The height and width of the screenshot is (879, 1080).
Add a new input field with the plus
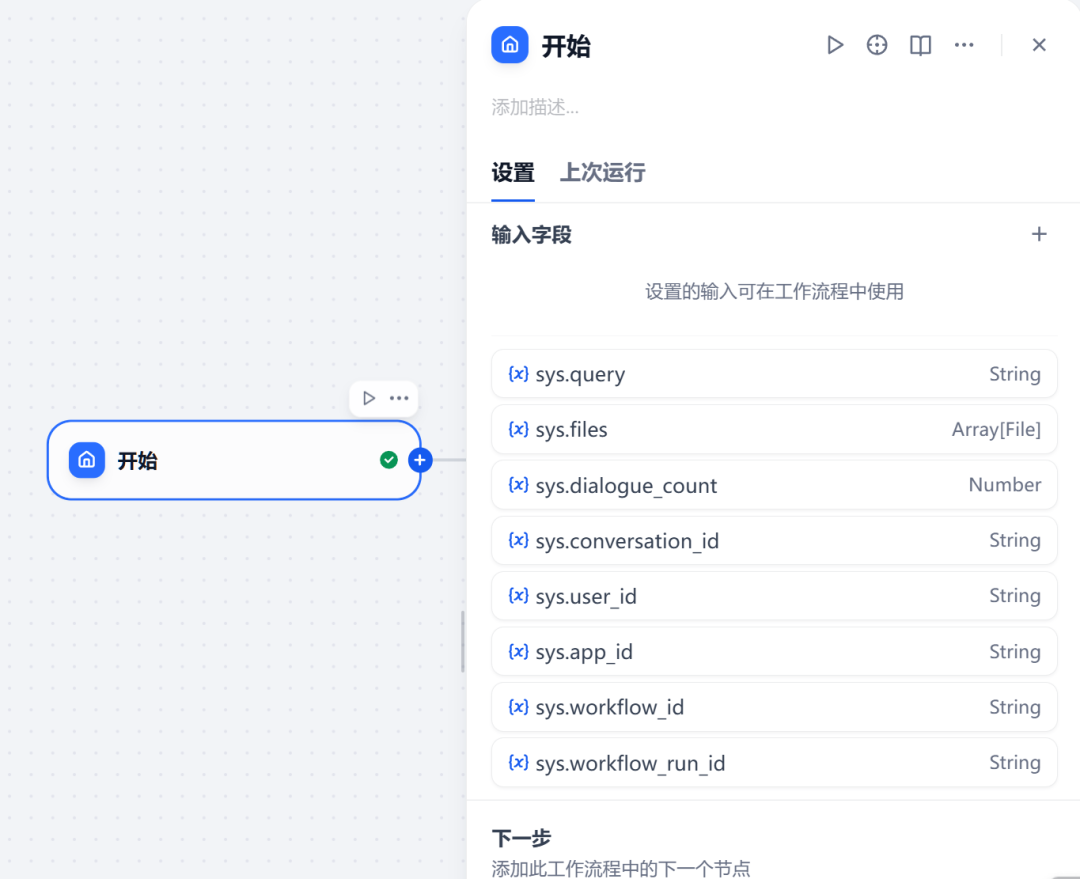[x=1039, y=234]
